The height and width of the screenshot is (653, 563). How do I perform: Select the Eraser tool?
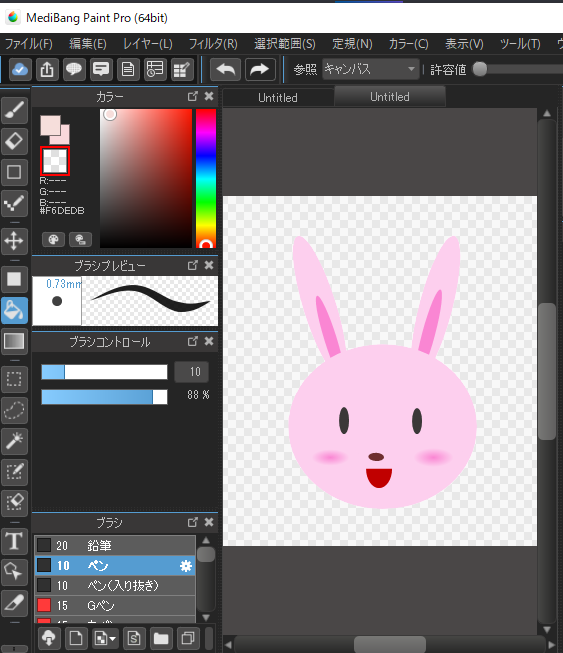tap(15, 141)
